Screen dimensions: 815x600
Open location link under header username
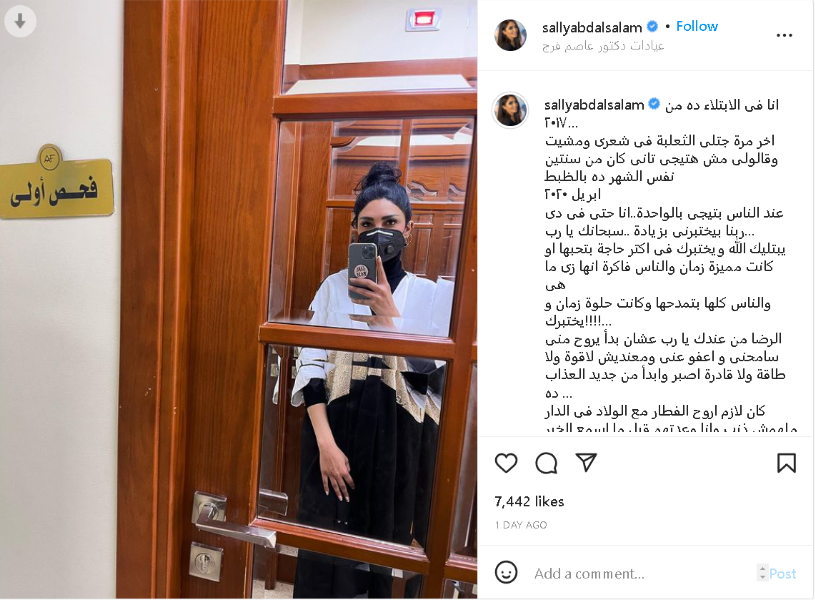603,46
